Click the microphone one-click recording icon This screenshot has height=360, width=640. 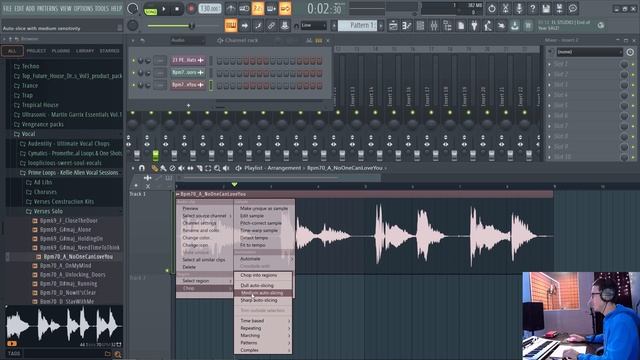tap(519, 8)
